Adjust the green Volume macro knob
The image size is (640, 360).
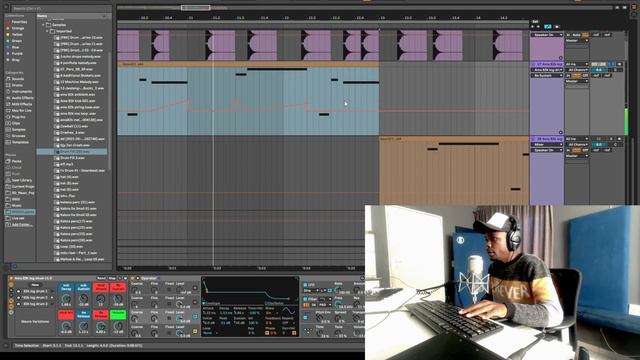click(118, 327)
